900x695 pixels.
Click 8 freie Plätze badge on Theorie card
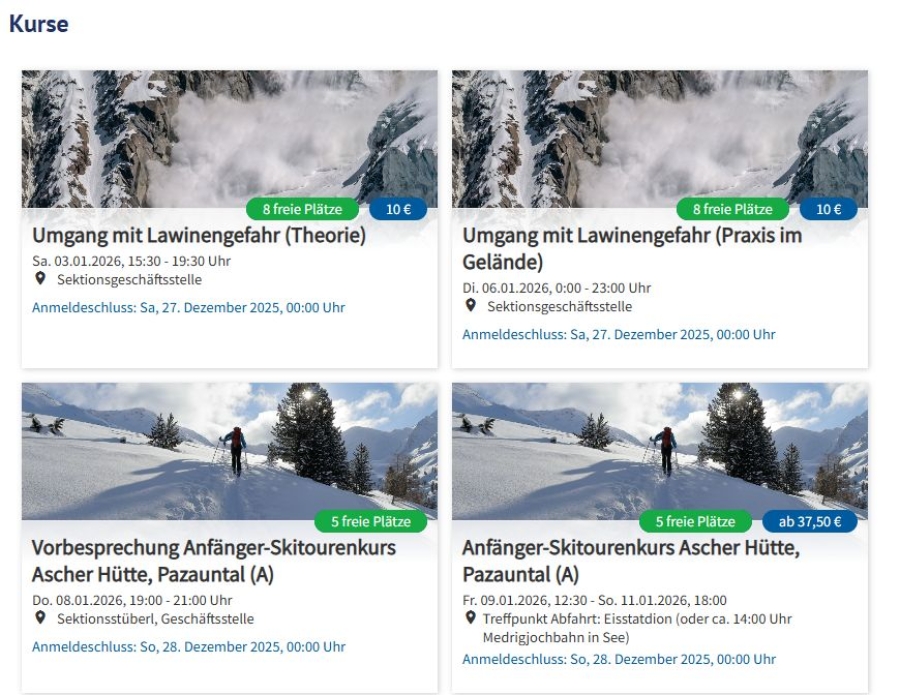click(302, 209)
